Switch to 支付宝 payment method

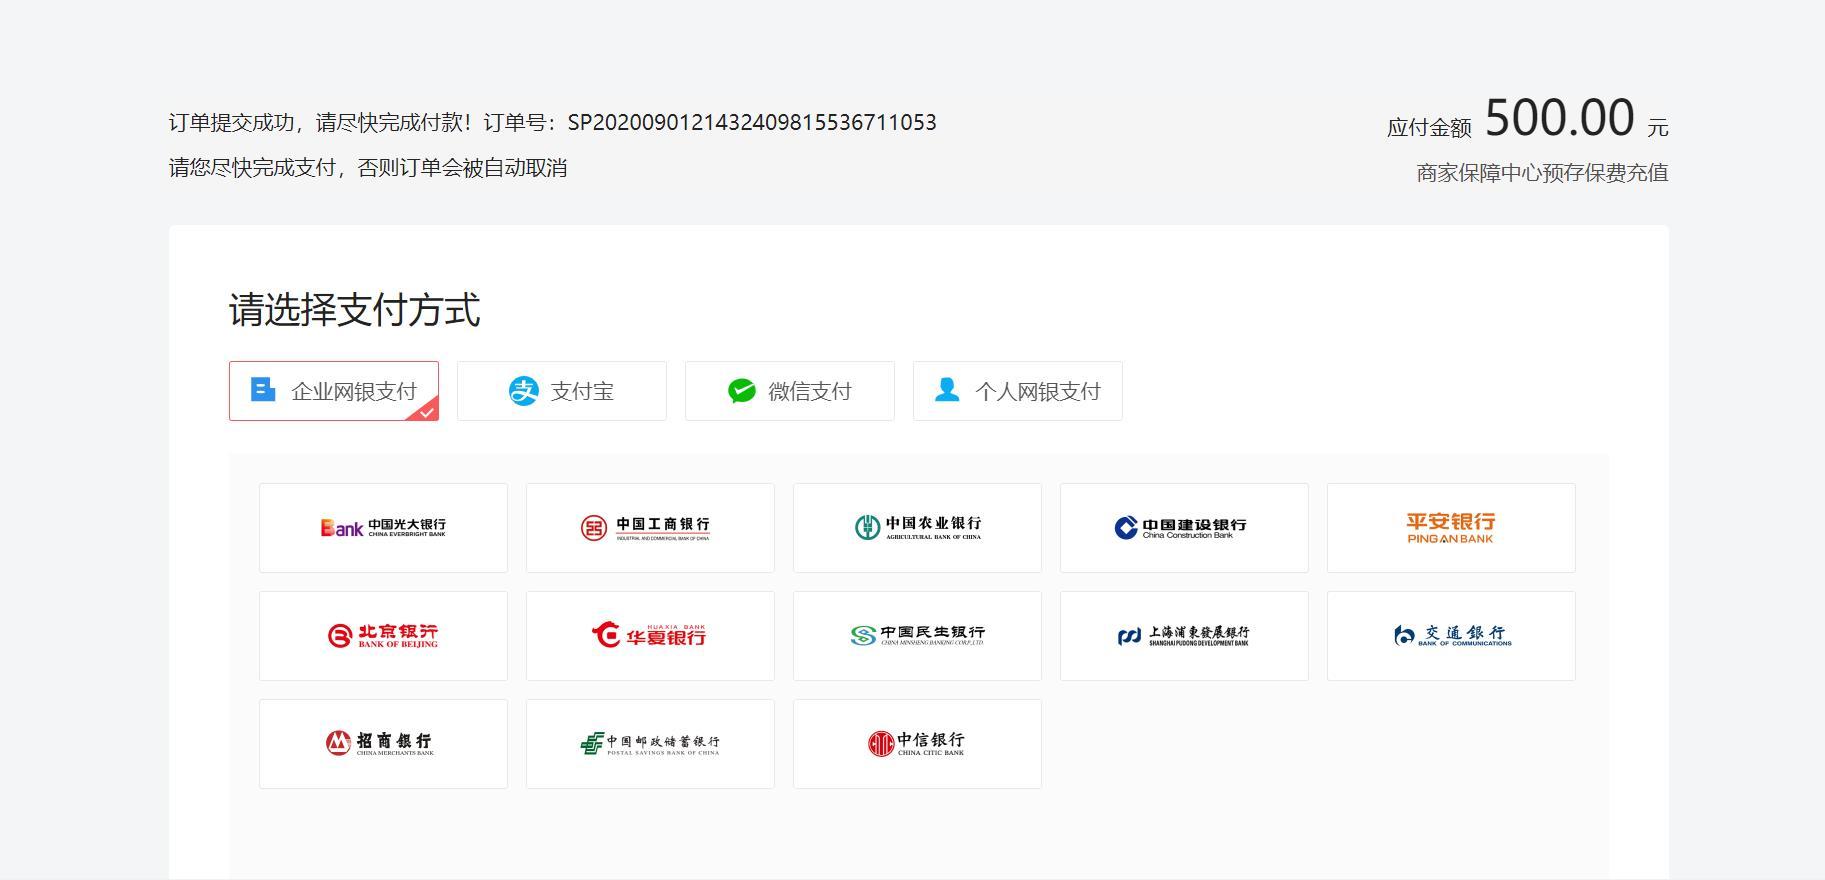(561, 391)
